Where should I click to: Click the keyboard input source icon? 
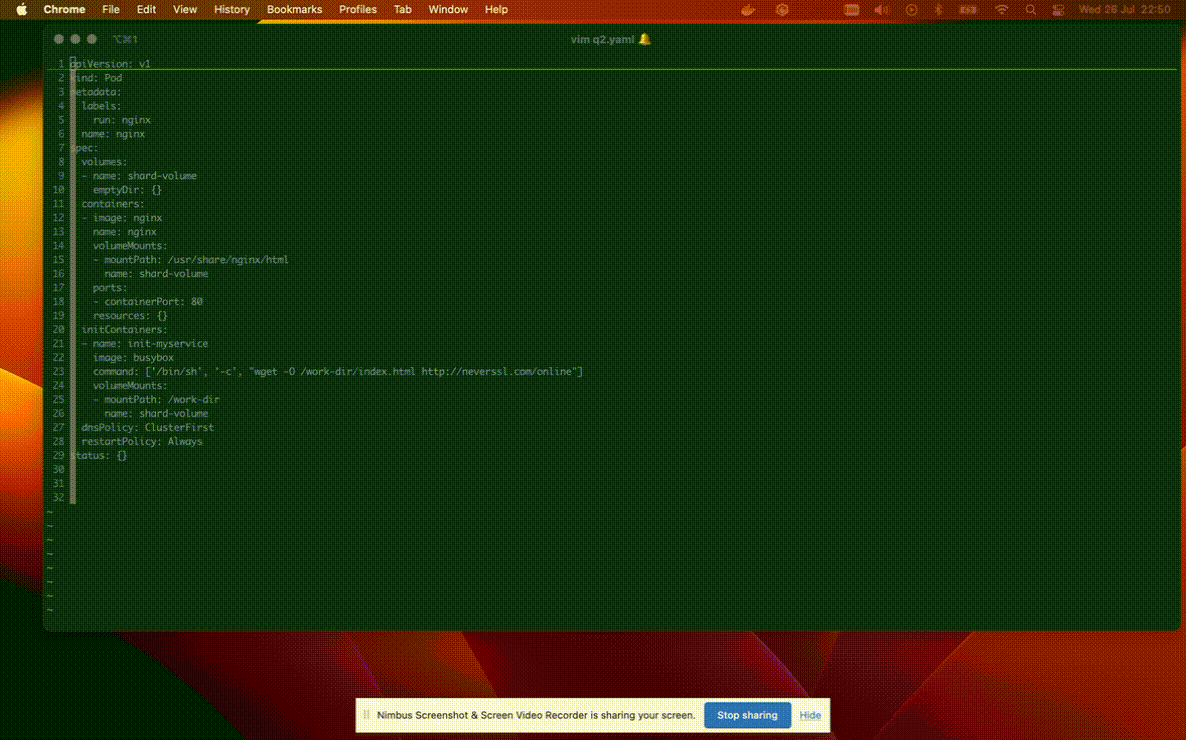coord(852,10)
